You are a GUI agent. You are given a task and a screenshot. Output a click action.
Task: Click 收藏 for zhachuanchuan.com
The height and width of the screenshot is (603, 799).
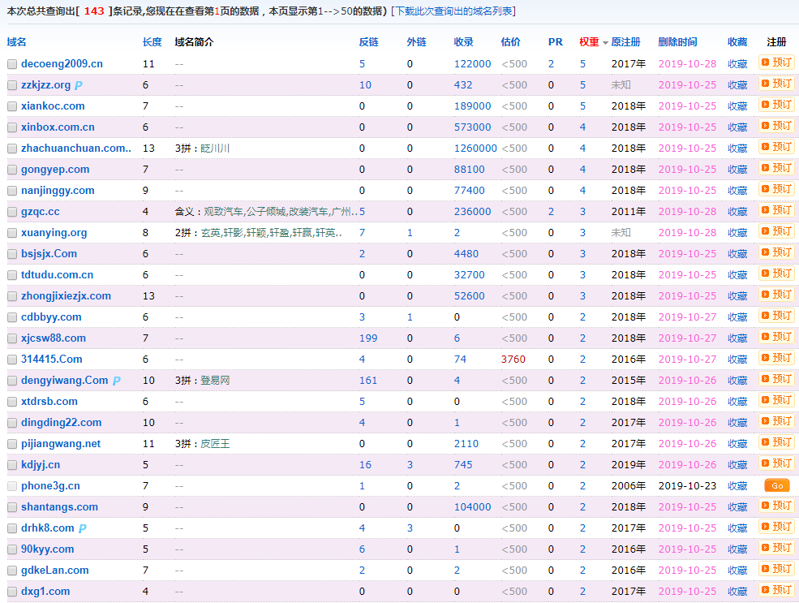point(737,148)
